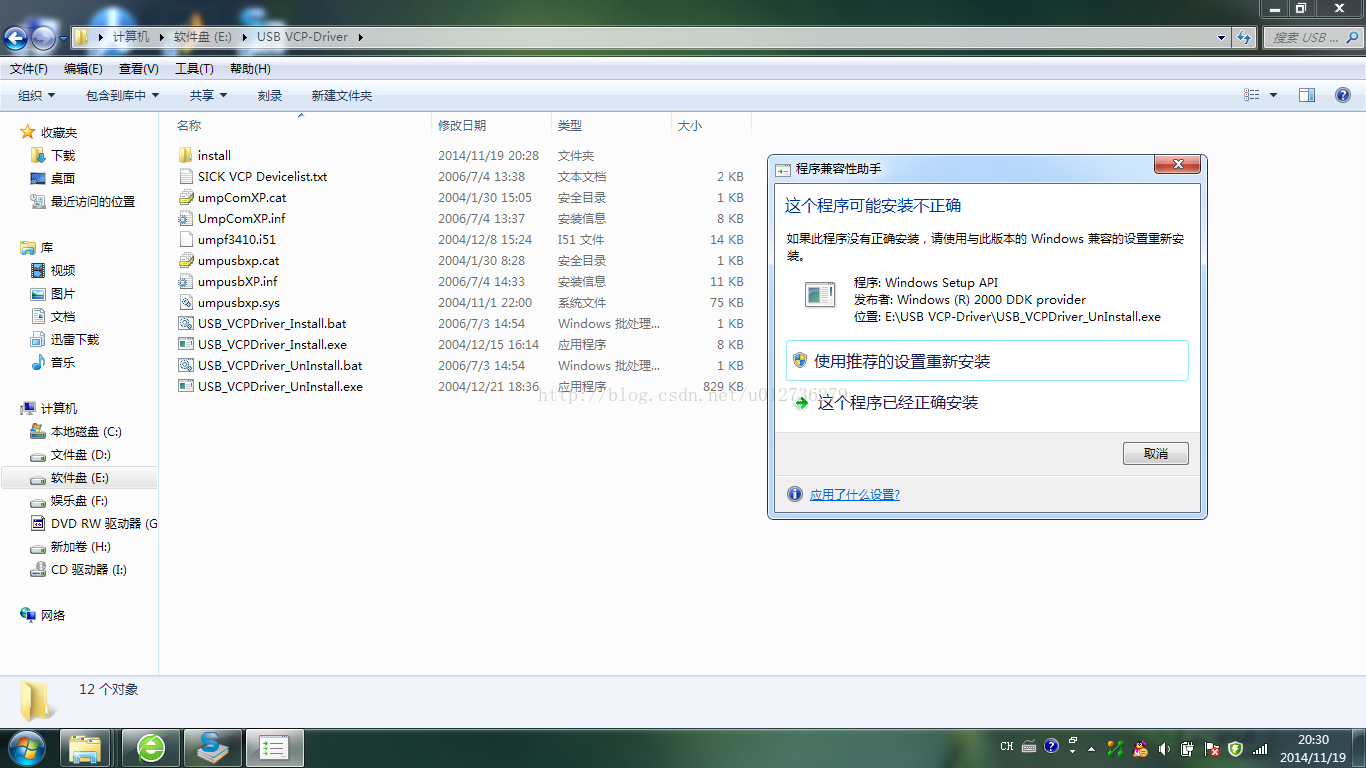
Task: Select the install folder icon
Action: [185, 155]
